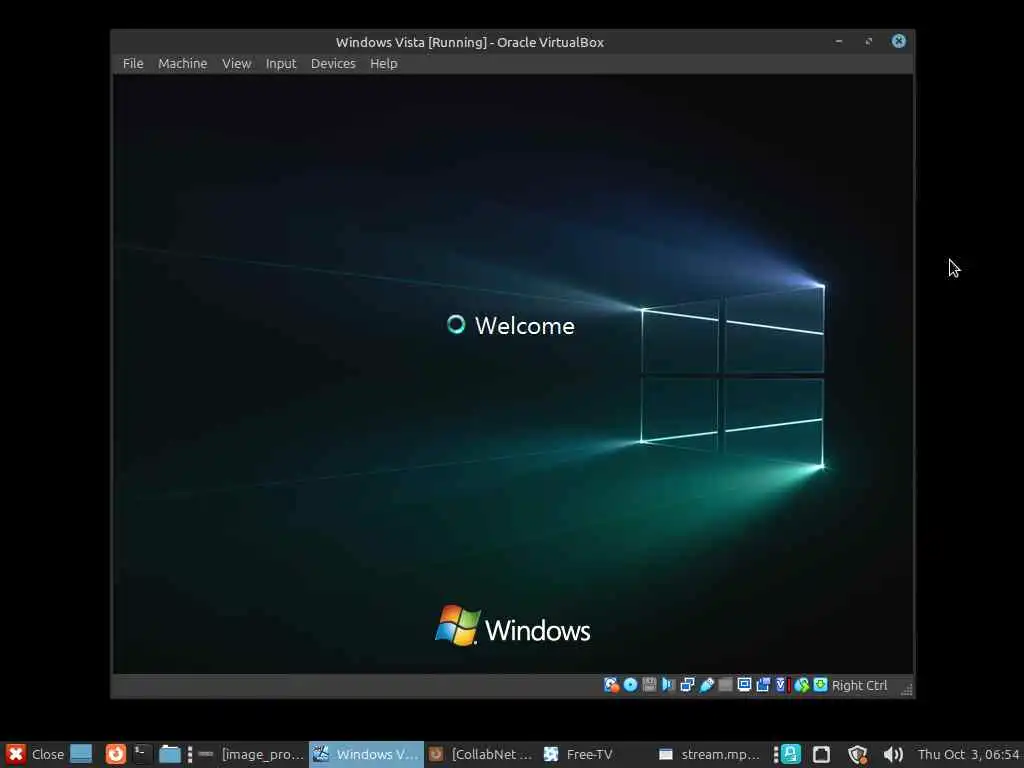Open the security shield tray icon

pyautogui.click(x=857, y=755)
